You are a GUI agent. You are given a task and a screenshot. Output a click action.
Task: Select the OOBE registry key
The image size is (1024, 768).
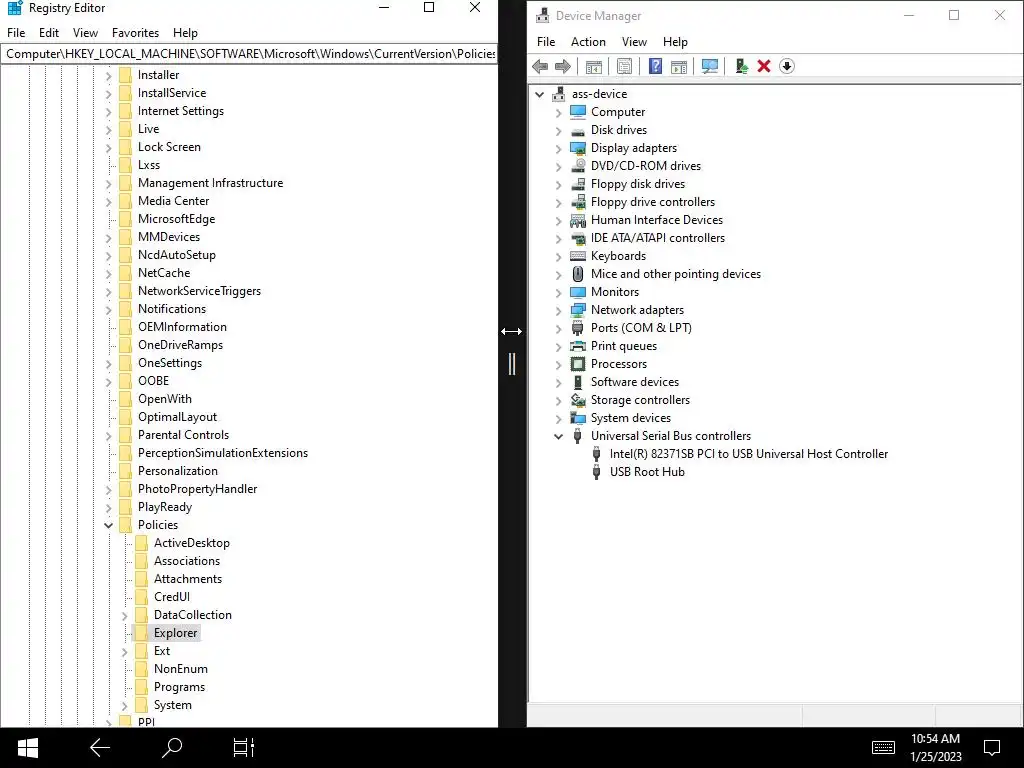153,381
